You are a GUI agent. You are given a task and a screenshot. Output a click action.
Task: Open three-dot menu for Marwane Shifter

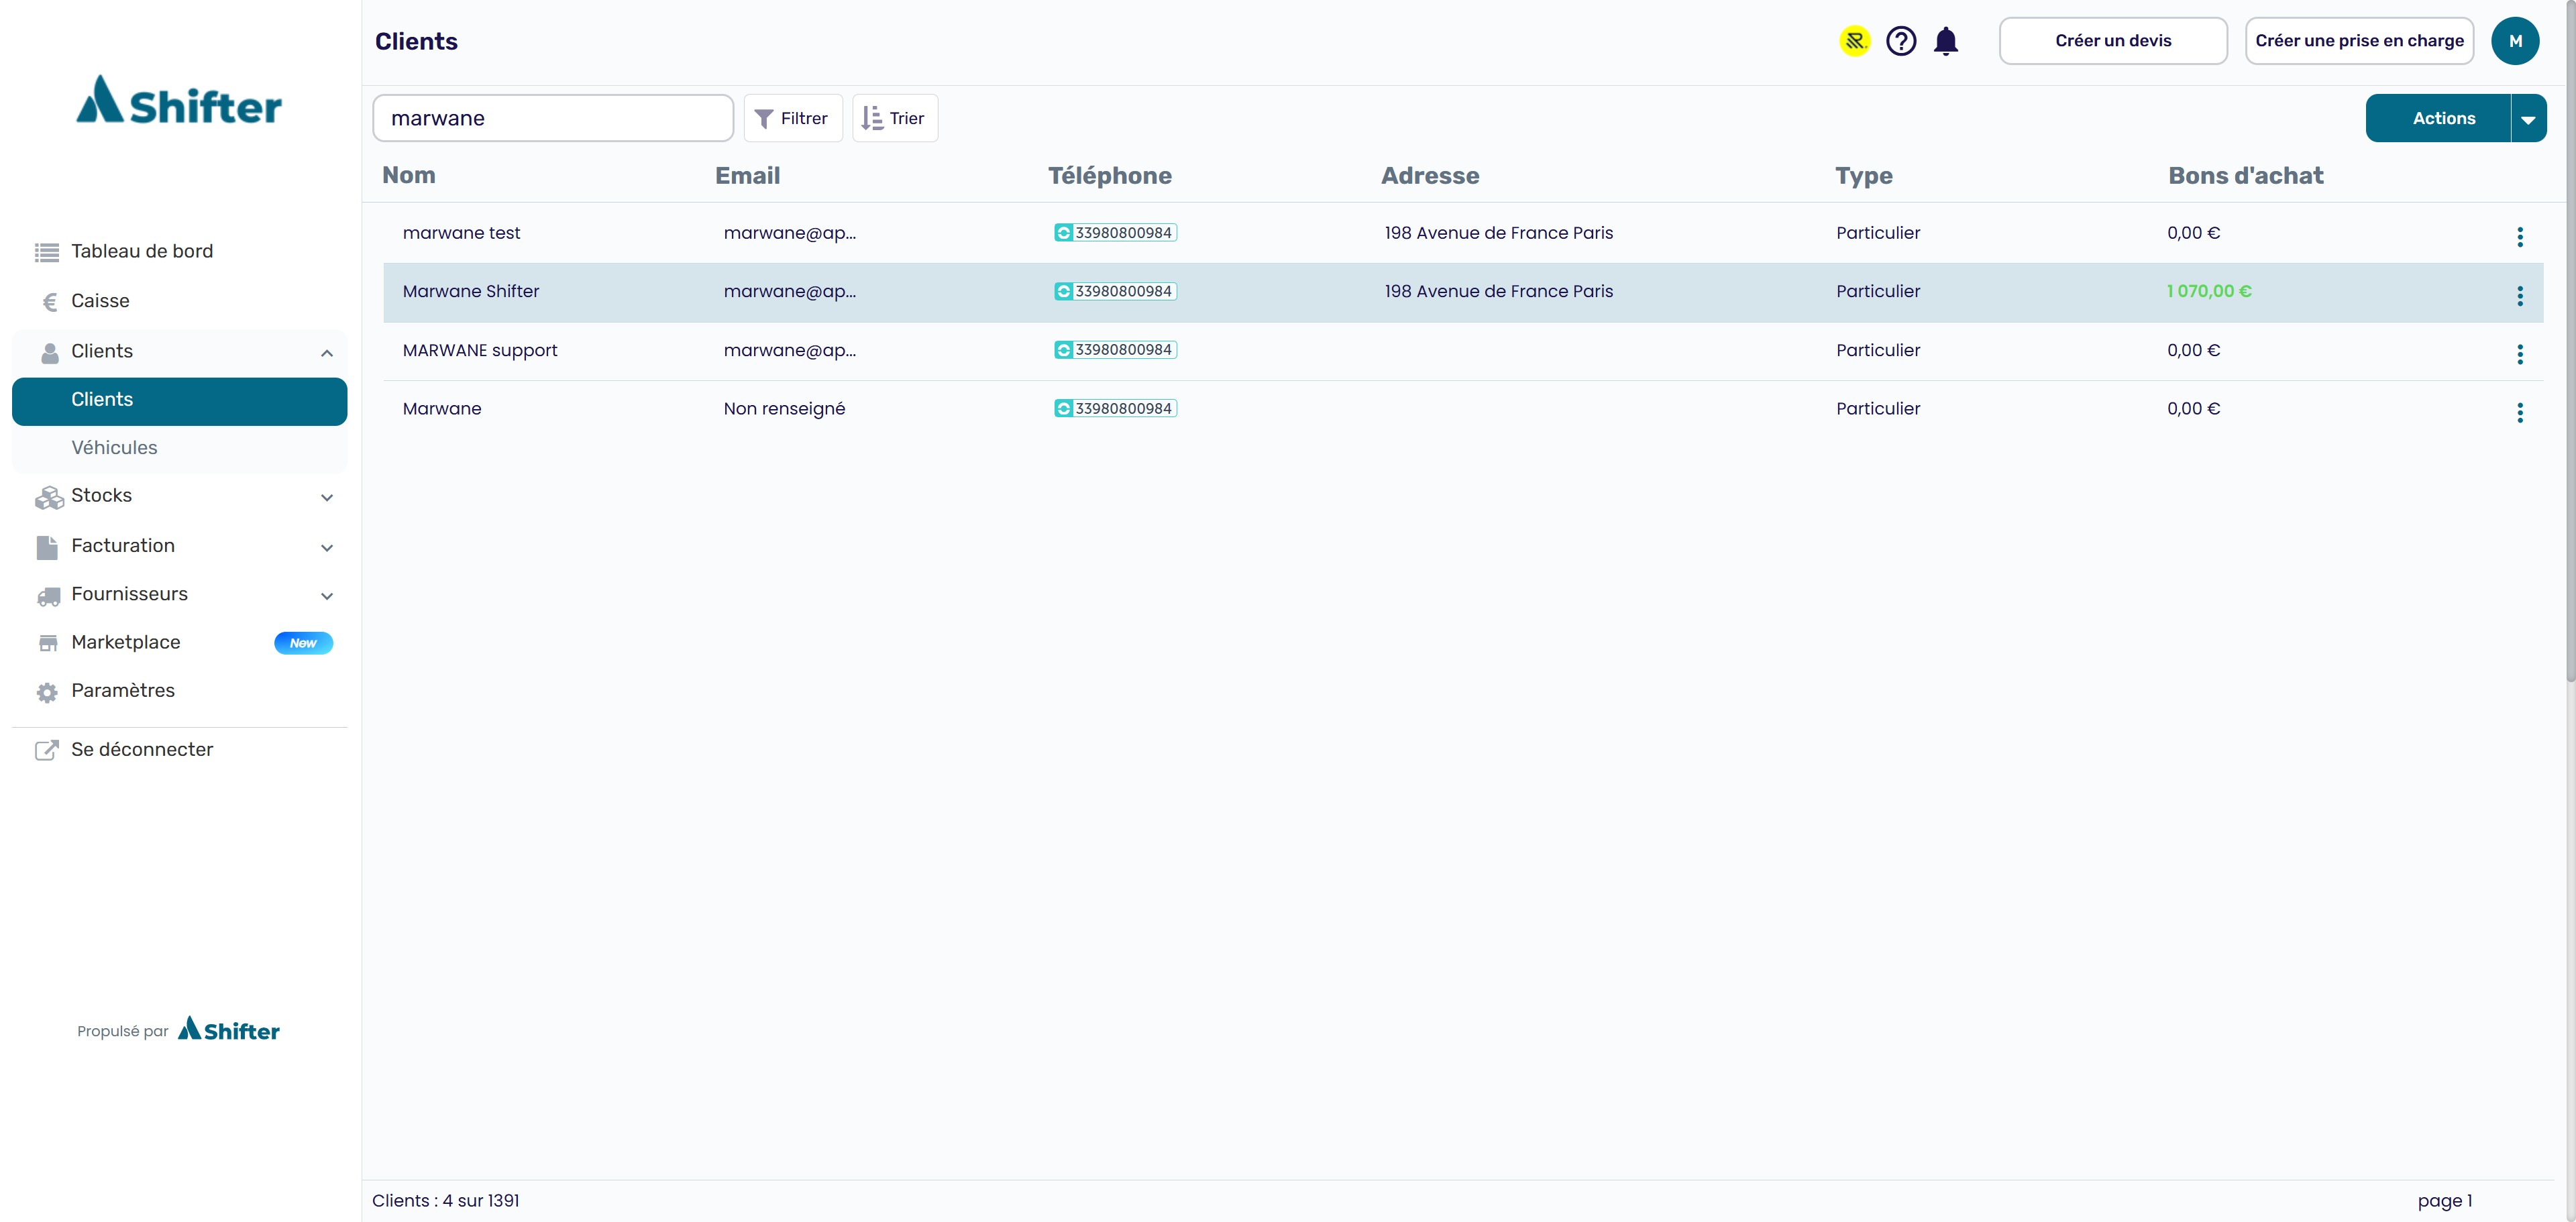click(2520, 295)
